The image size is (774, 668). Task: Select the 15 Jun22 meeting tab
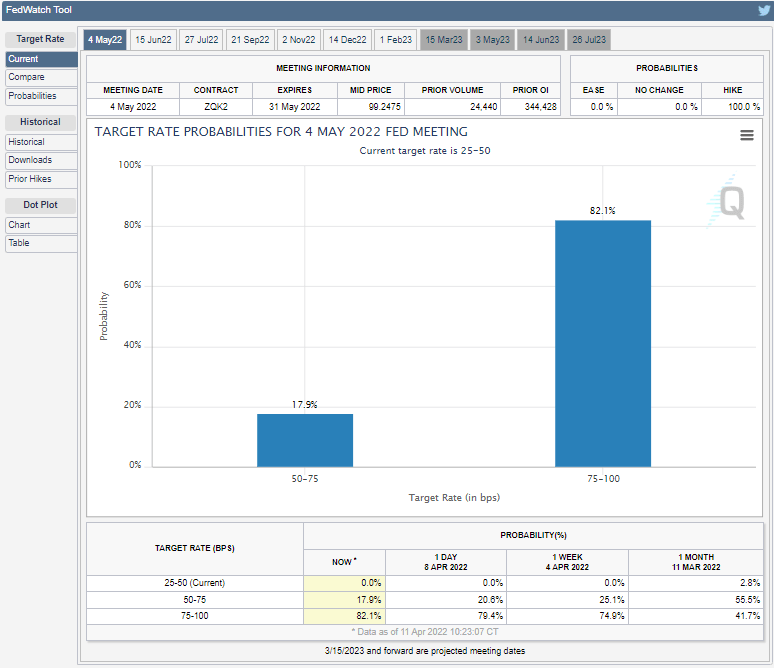pyautogui.click(x=153, y=40)
